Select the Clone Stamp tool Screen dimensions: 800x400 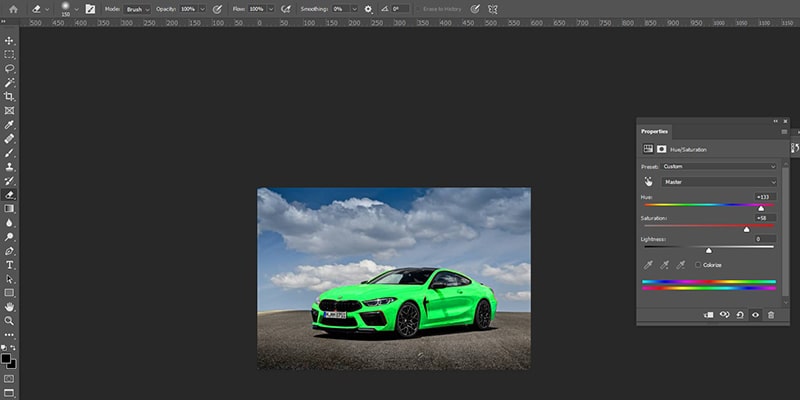[9, 167]
